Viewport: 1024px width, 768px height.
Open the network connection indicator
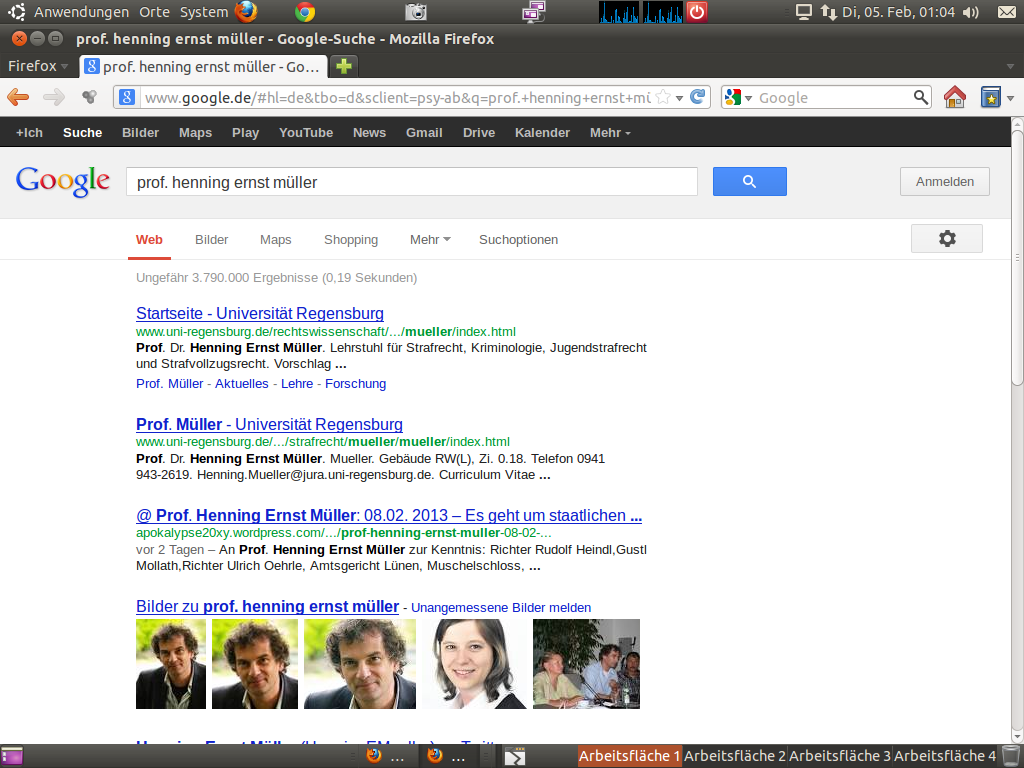click(829, 12)
